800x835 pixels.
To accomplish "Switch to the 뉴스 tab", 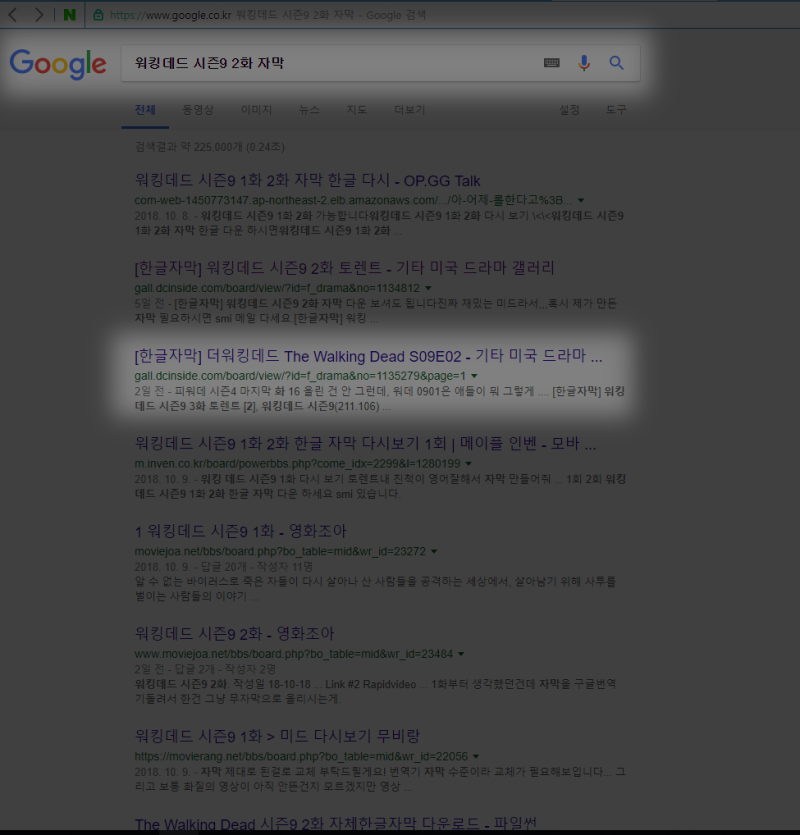I will (x=309, y=110).
